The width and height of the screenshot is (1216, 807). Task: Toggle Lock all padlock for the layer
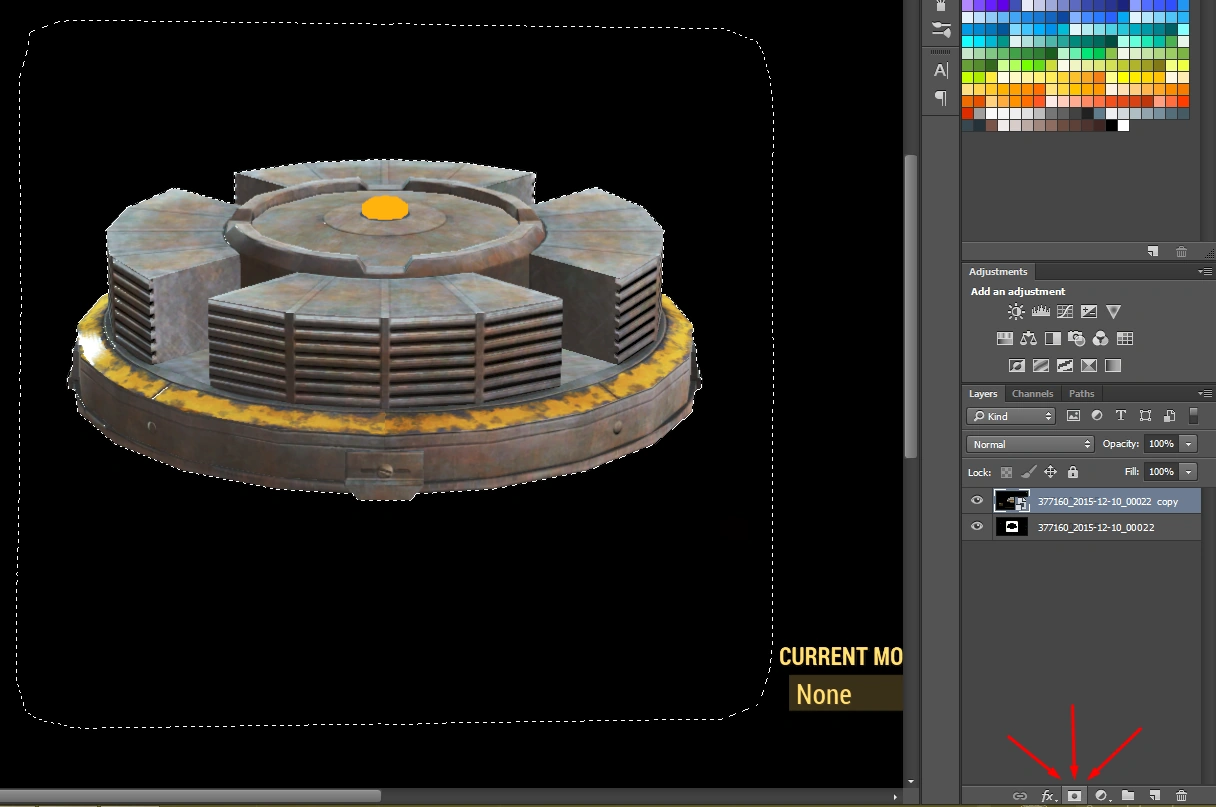tap(1073, 472)
